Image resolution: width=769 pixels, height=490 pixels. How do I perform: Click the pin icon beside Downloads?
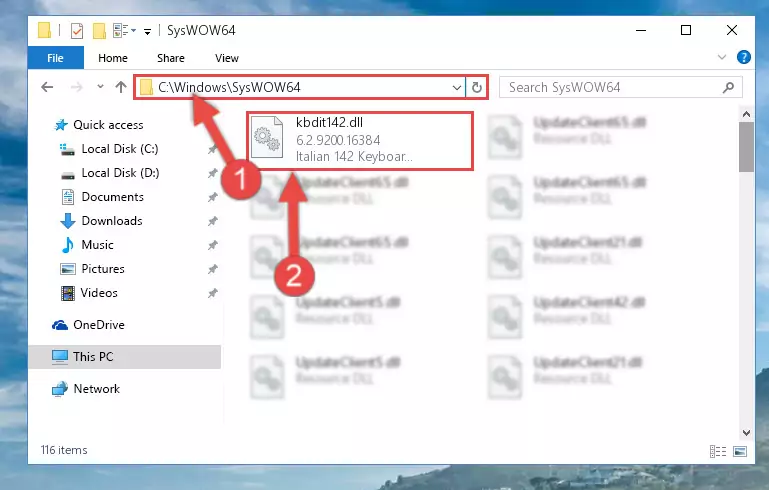pos(212,221)
